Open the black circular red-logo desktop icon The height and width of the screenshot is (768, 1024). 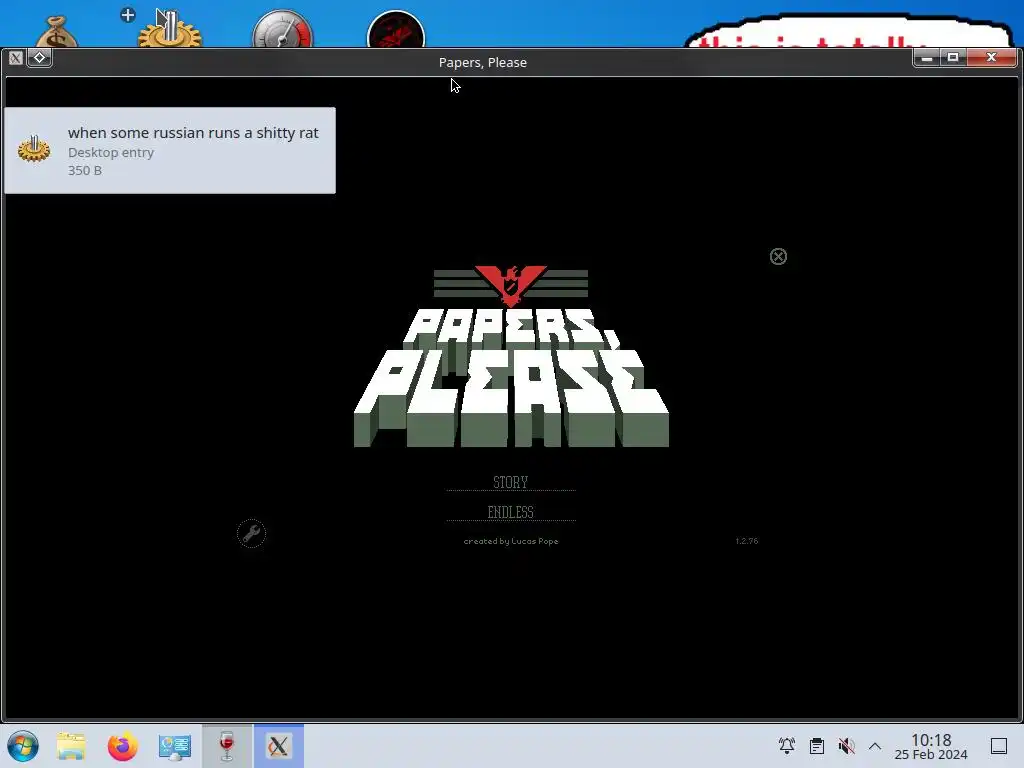pyautogui.click(x=396, y=31)
